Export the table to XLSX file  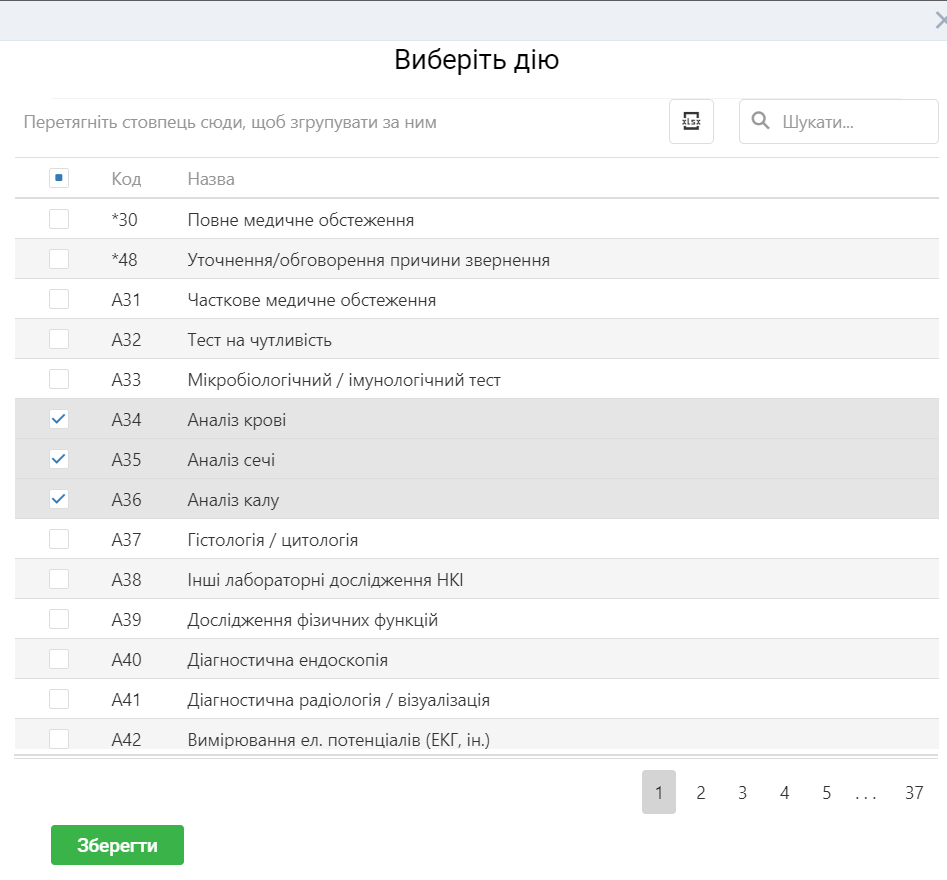[x=691, y=121]
